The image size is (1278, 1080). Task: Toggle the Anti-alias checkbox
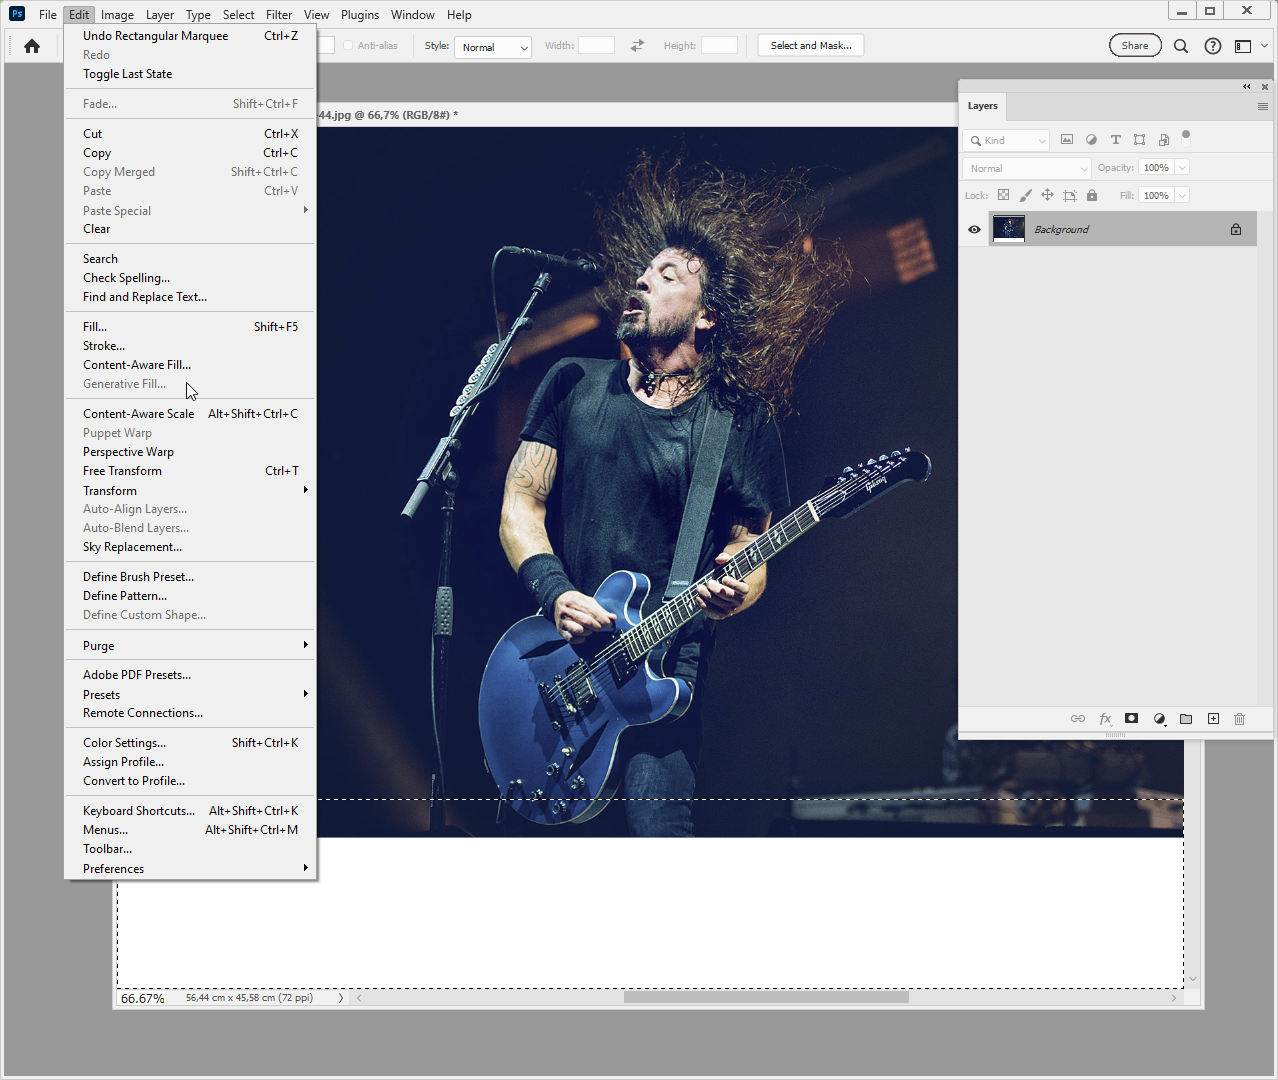(x=348, y=46)
